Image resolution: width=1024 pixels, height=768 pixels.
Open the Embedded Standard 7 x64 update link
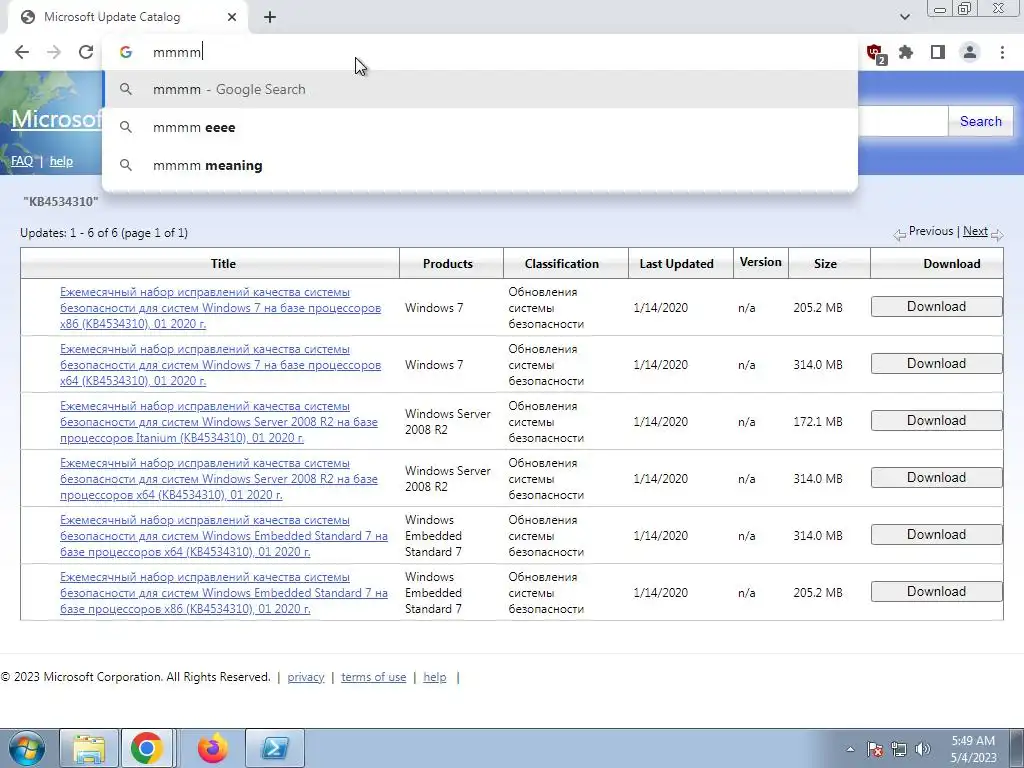coord(224,536)
